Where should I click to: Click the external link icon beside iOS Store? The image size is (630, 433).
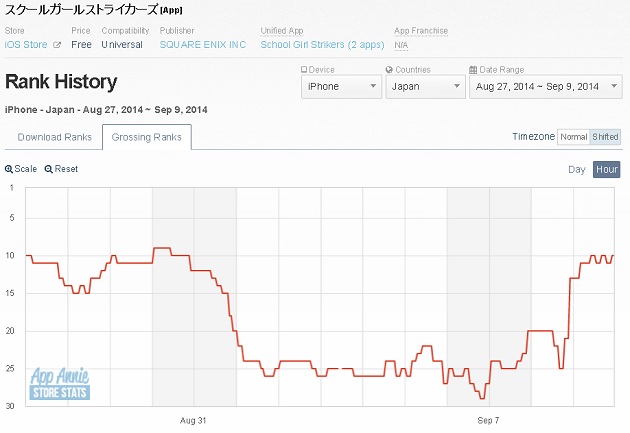(57, 45)
